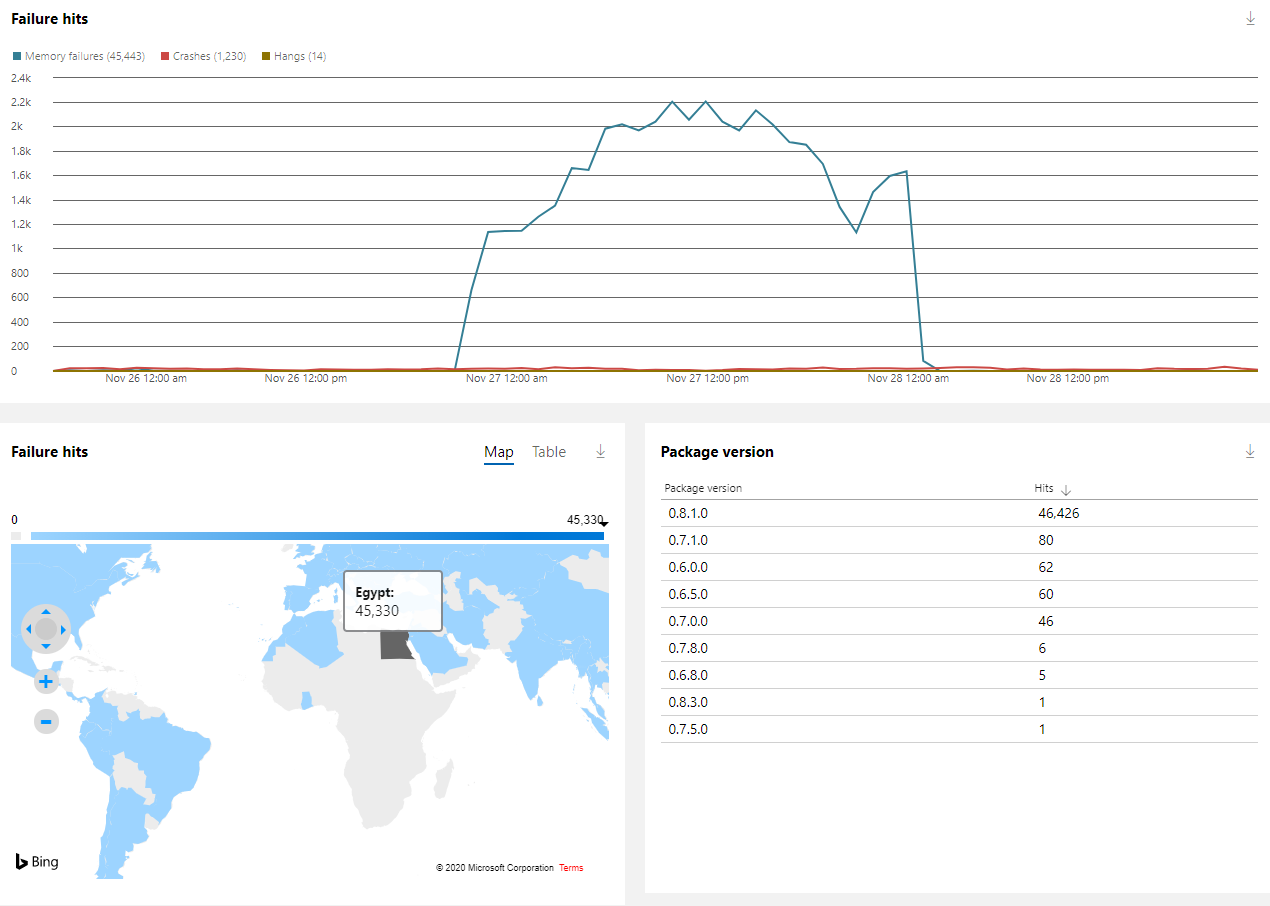Toggle Hangs series in chart legend
The image size is (1270, 906).
point(293,56)
